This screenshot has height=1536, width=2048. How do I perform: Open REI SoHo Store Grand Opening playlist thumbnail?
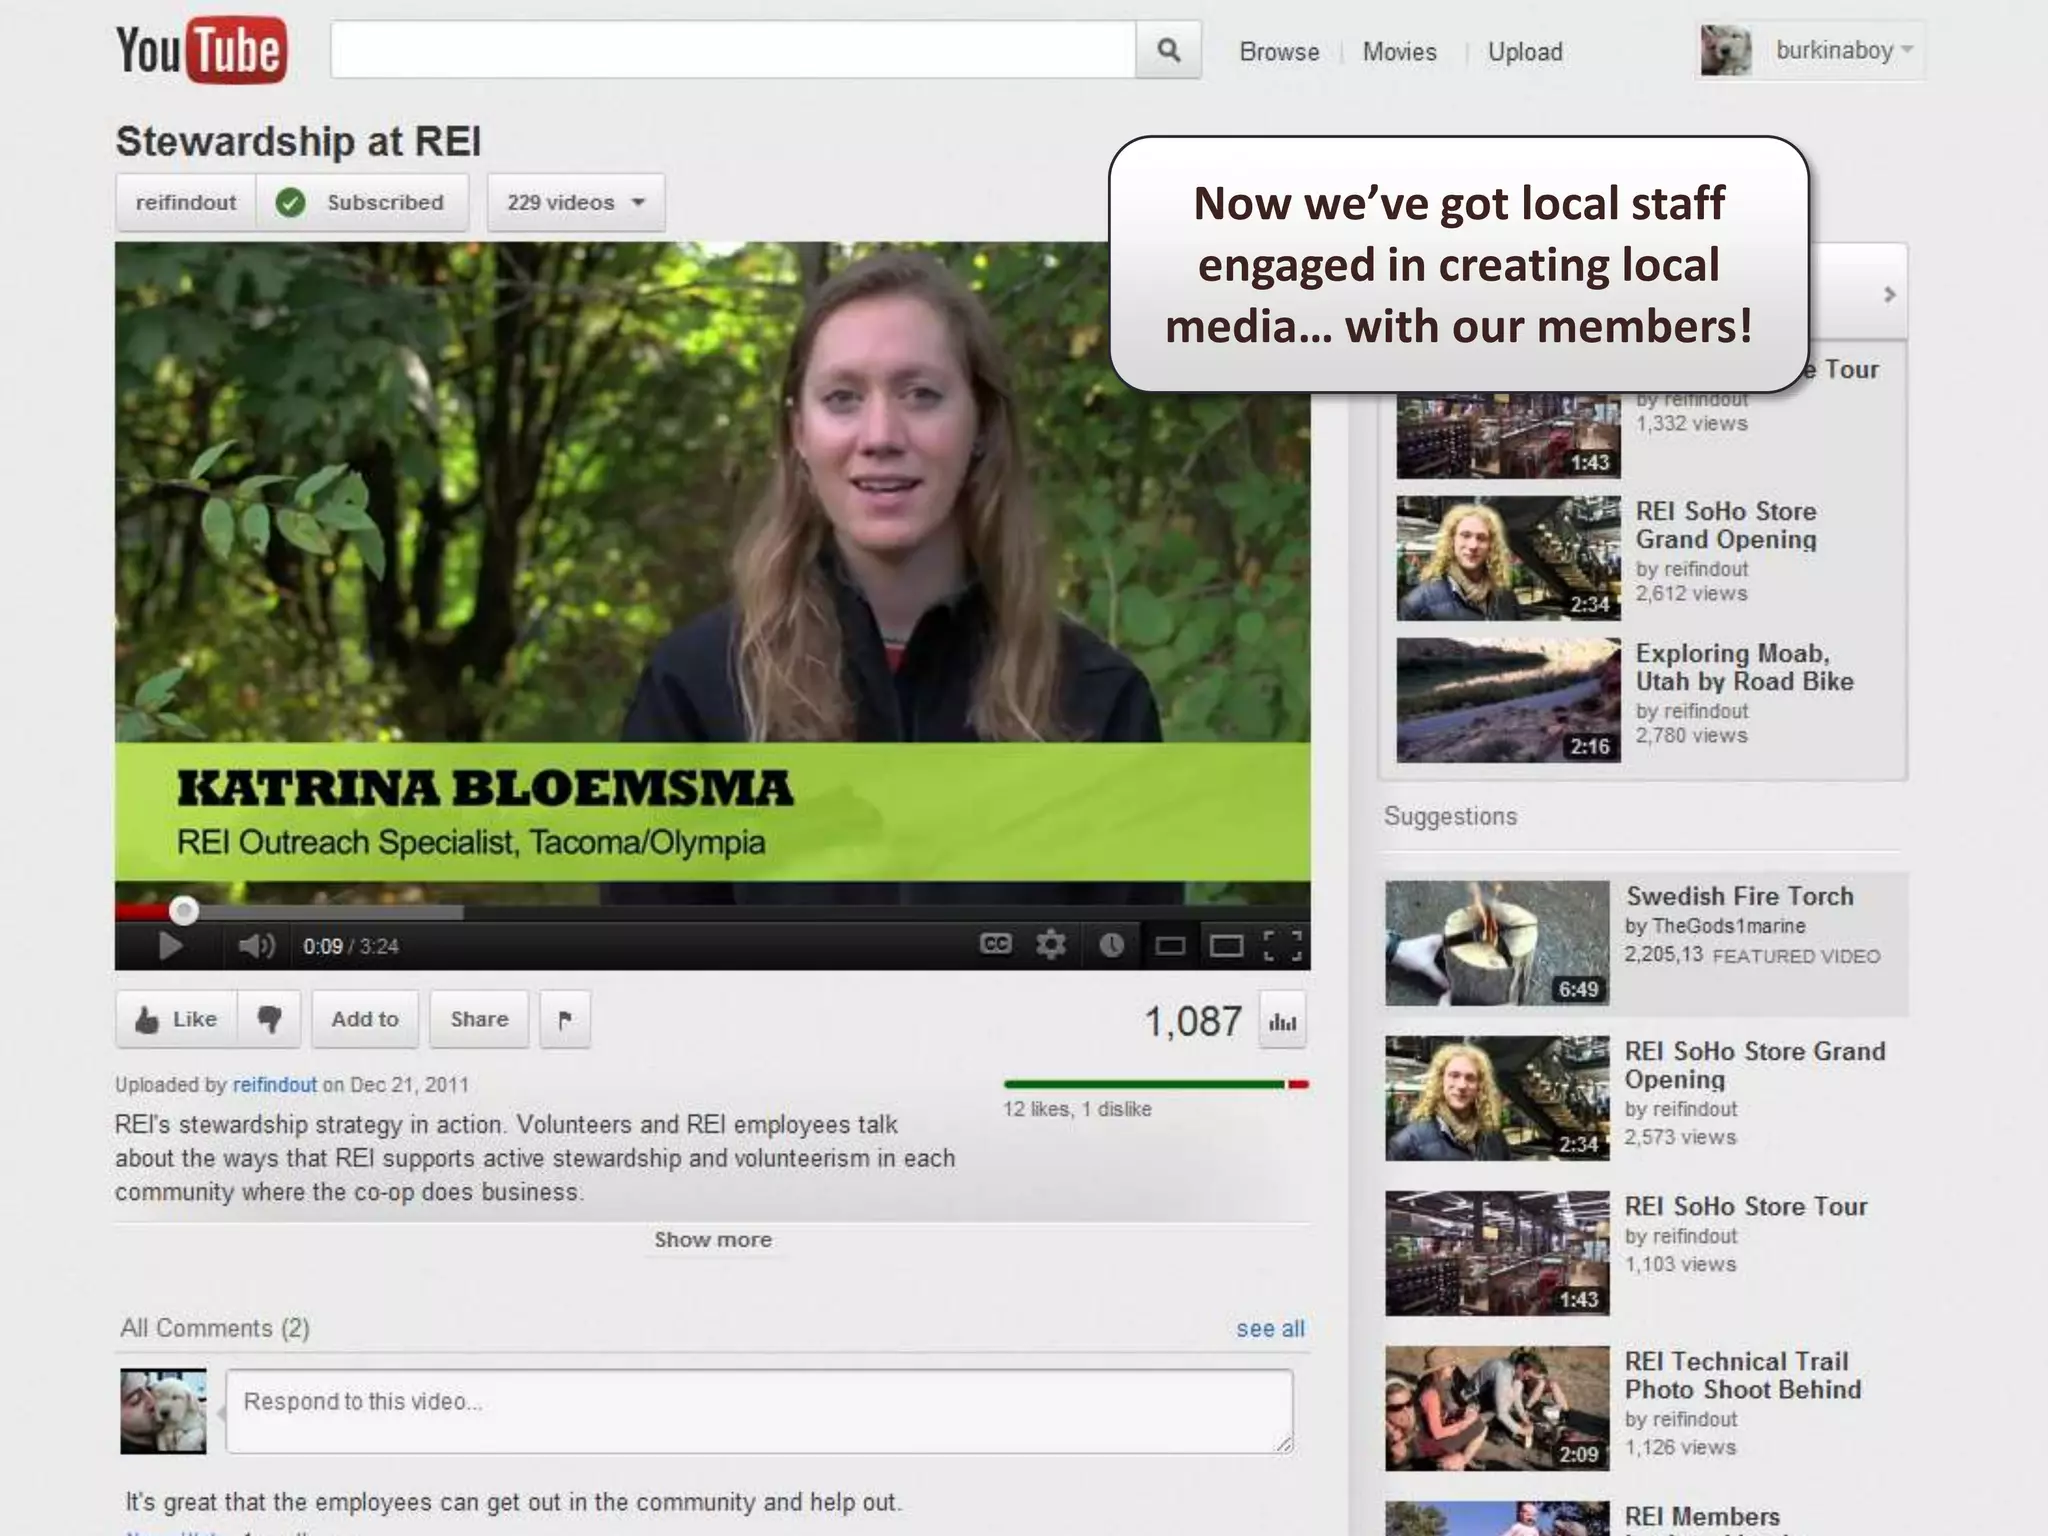pos(1508,558)
